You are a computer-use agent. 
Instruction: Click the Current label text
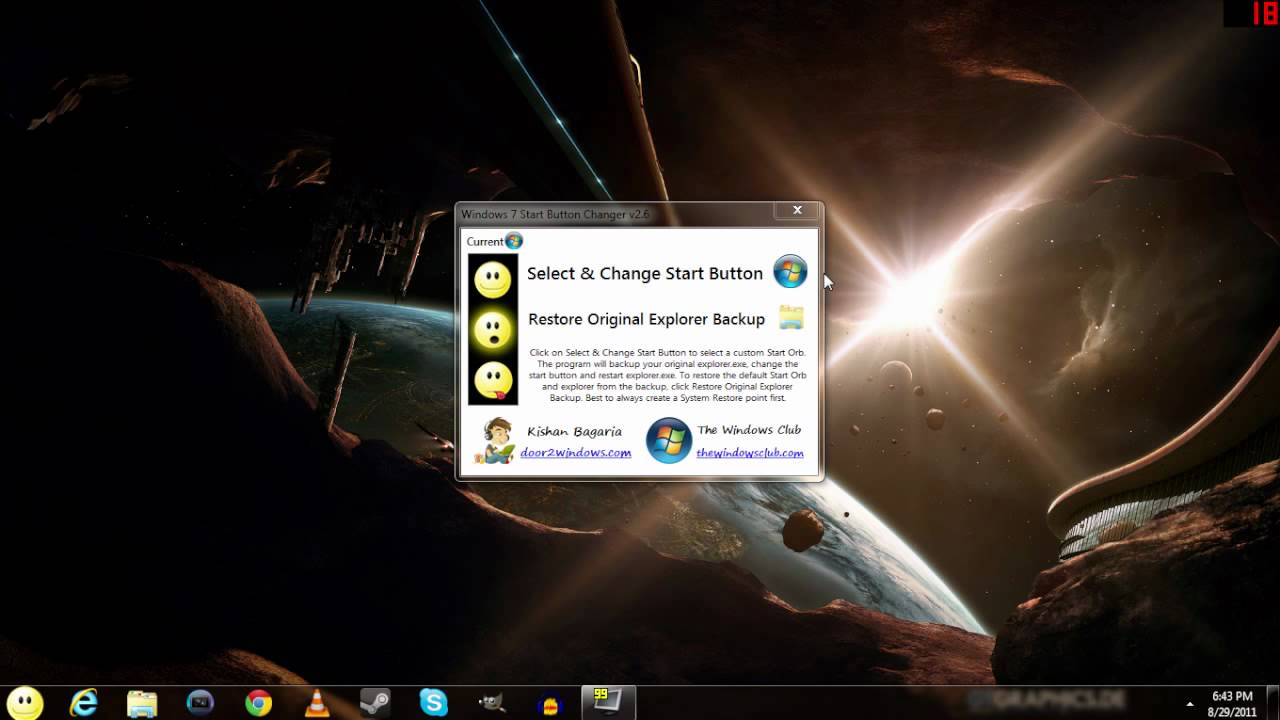click(x=485, y=242)
